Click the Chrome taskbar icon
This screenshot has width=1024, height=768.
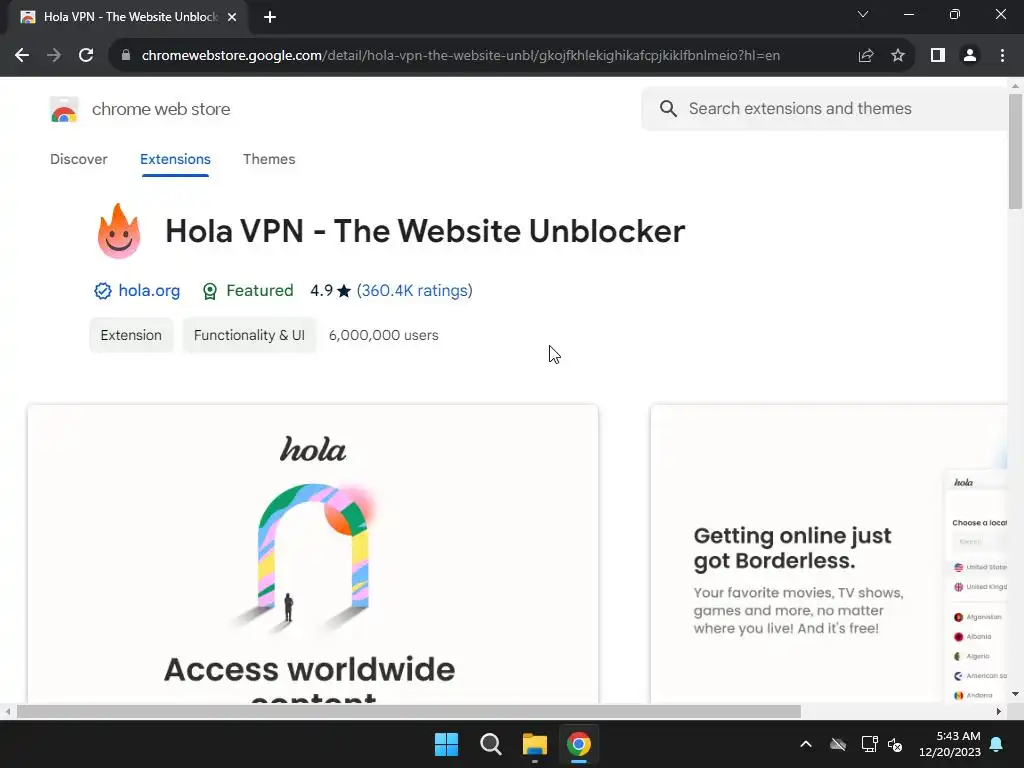pos(579,744)
